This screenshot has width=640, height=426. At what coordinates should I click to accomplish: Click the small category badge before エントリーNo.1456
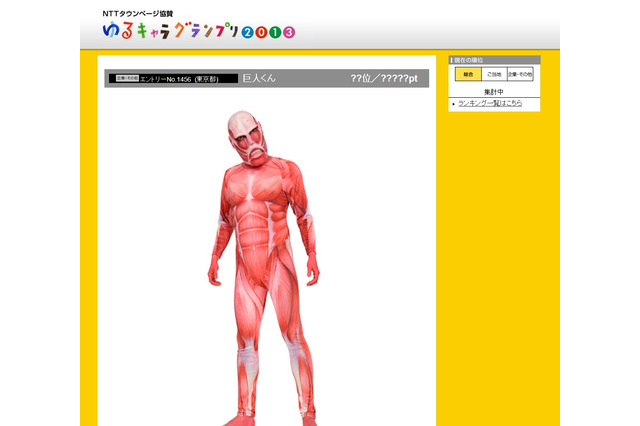click(124, 78)
